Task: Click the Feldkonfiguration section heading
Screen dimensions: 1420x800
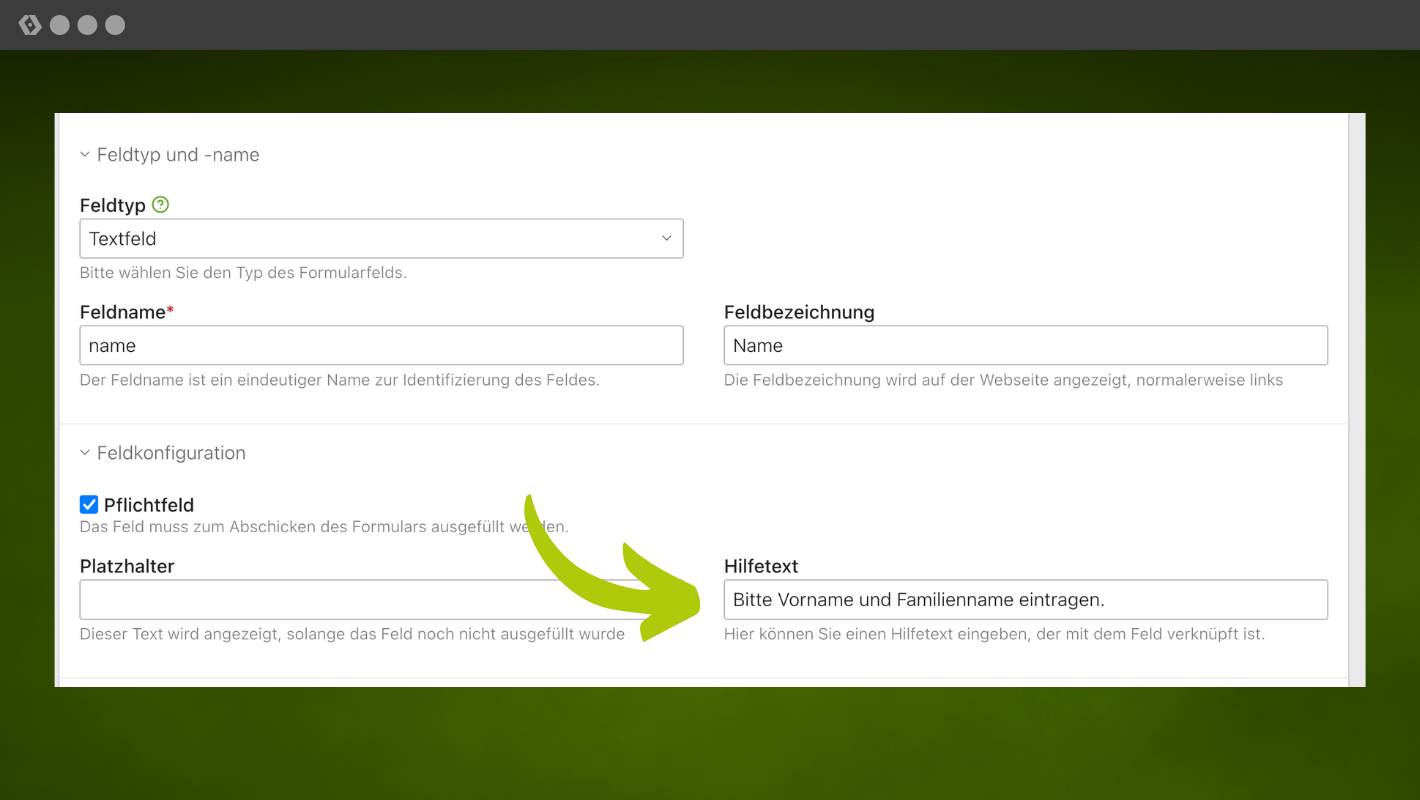Action: (x=171, y=453)
